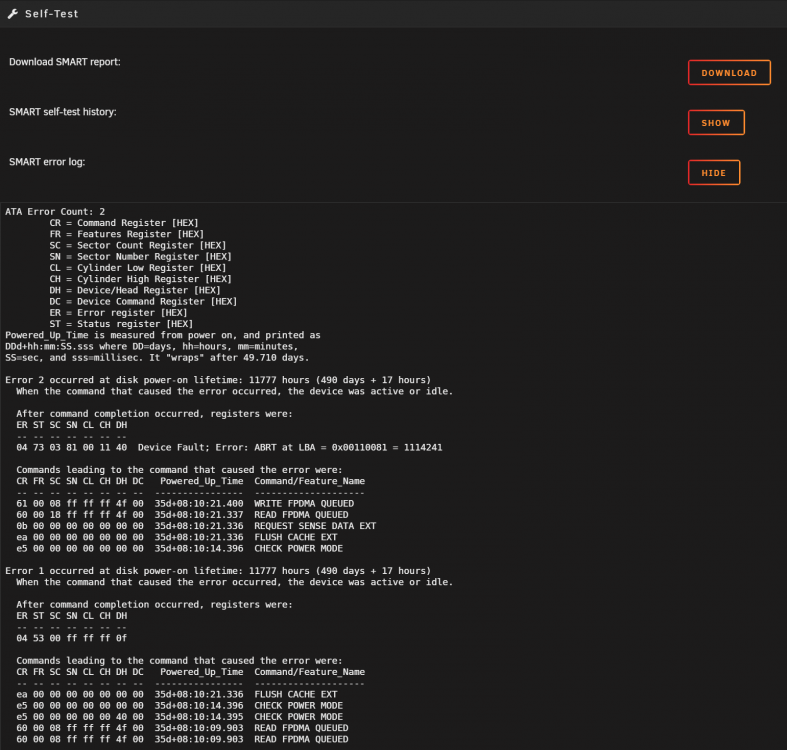The height and width of the screenshot is (750, 787).
Task: Click the 'Download SMART report:' label
Action: [65, 62]
